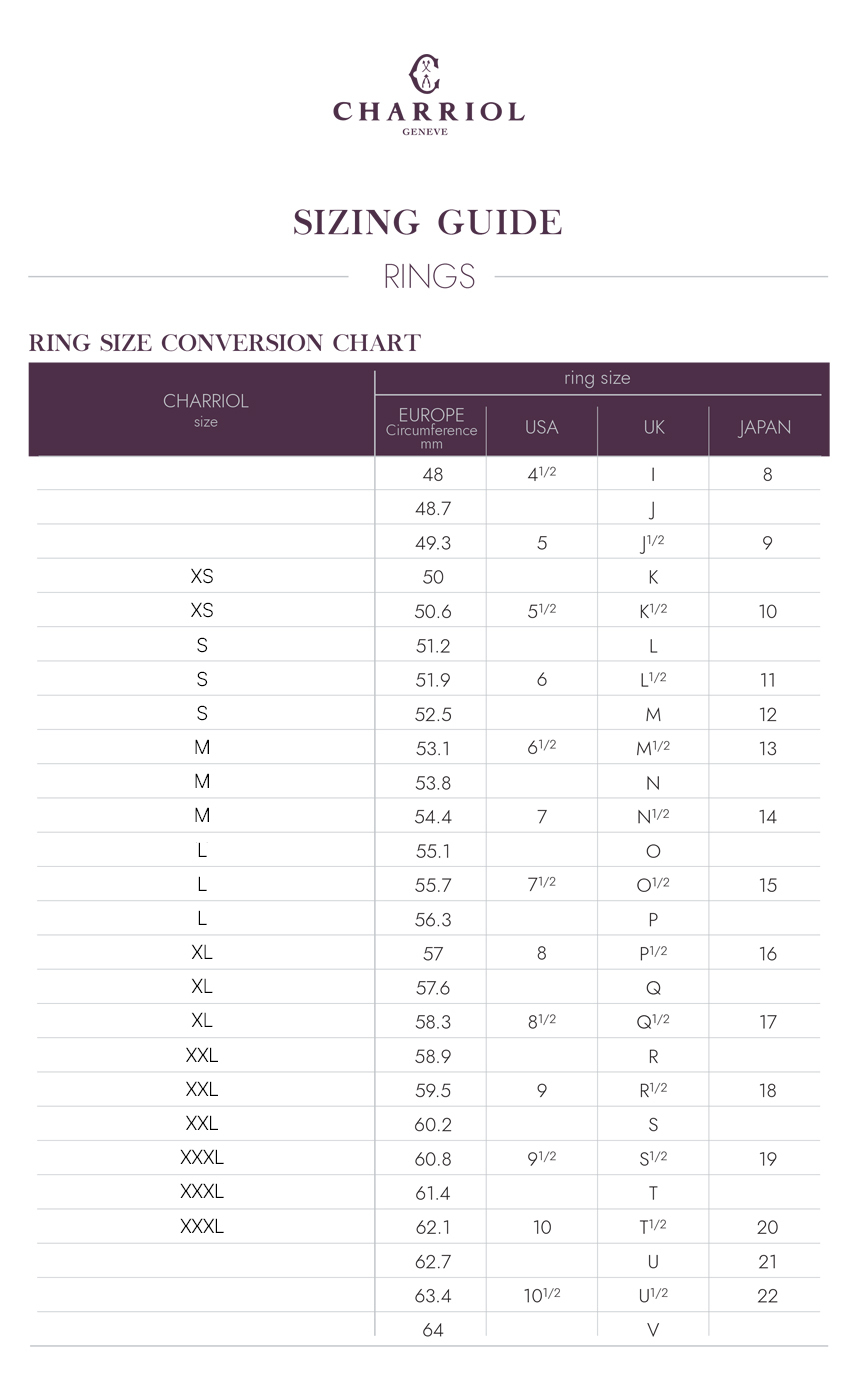
Task: Click the USA size 7 cell
Action: pyautogui.click(x=542, y=817)
